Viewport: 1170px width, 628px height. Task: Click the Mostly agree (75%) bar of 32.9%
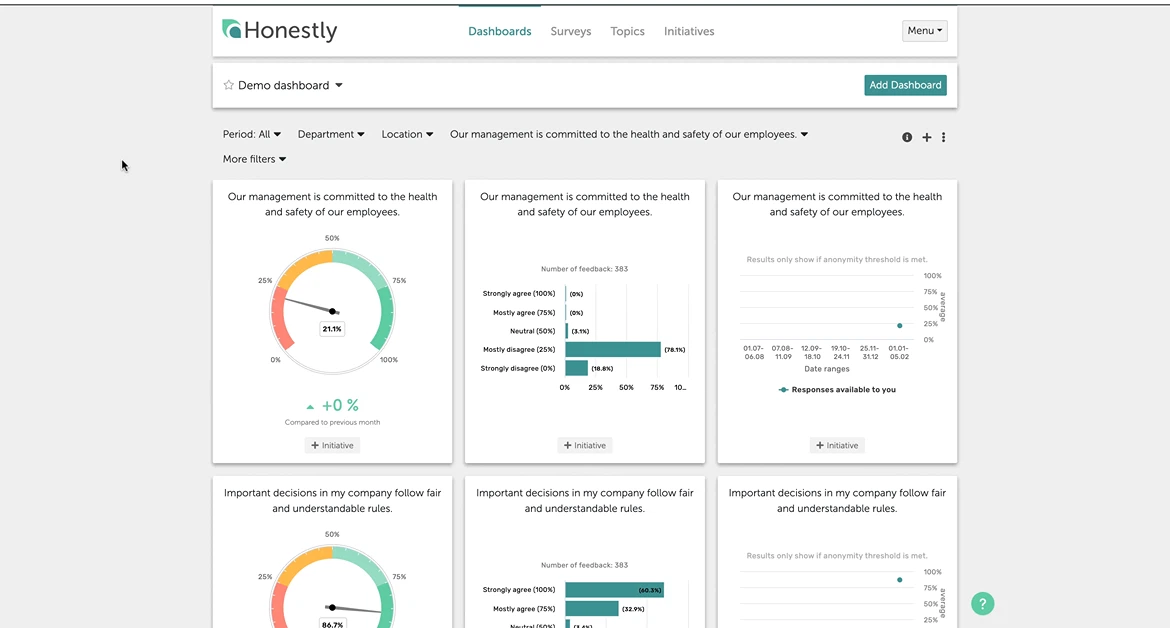pyautogui.click(x=592, y=609)
